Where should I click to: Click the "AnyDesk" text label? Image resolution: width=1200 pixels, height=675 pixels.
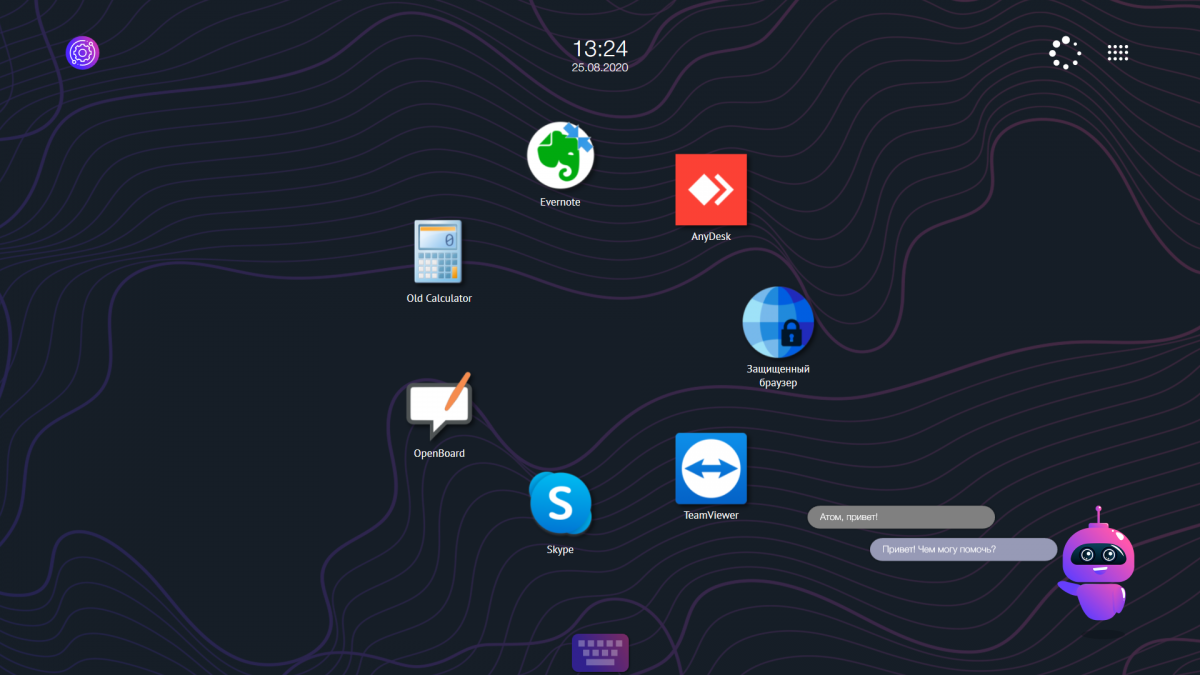pos(711,237)
